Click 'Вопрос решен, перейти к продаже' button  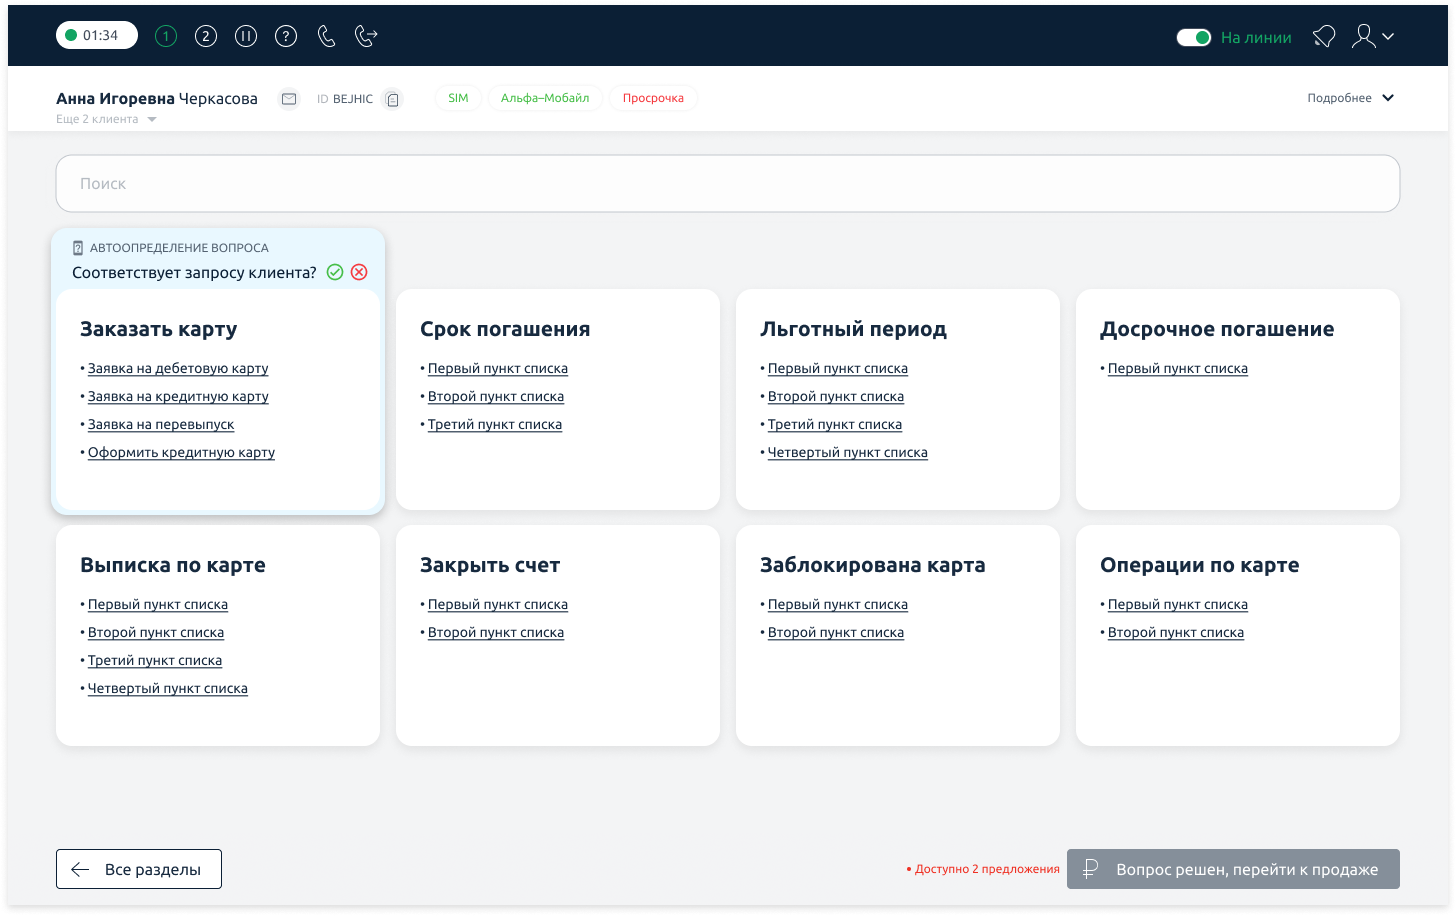pos(1233,869)
